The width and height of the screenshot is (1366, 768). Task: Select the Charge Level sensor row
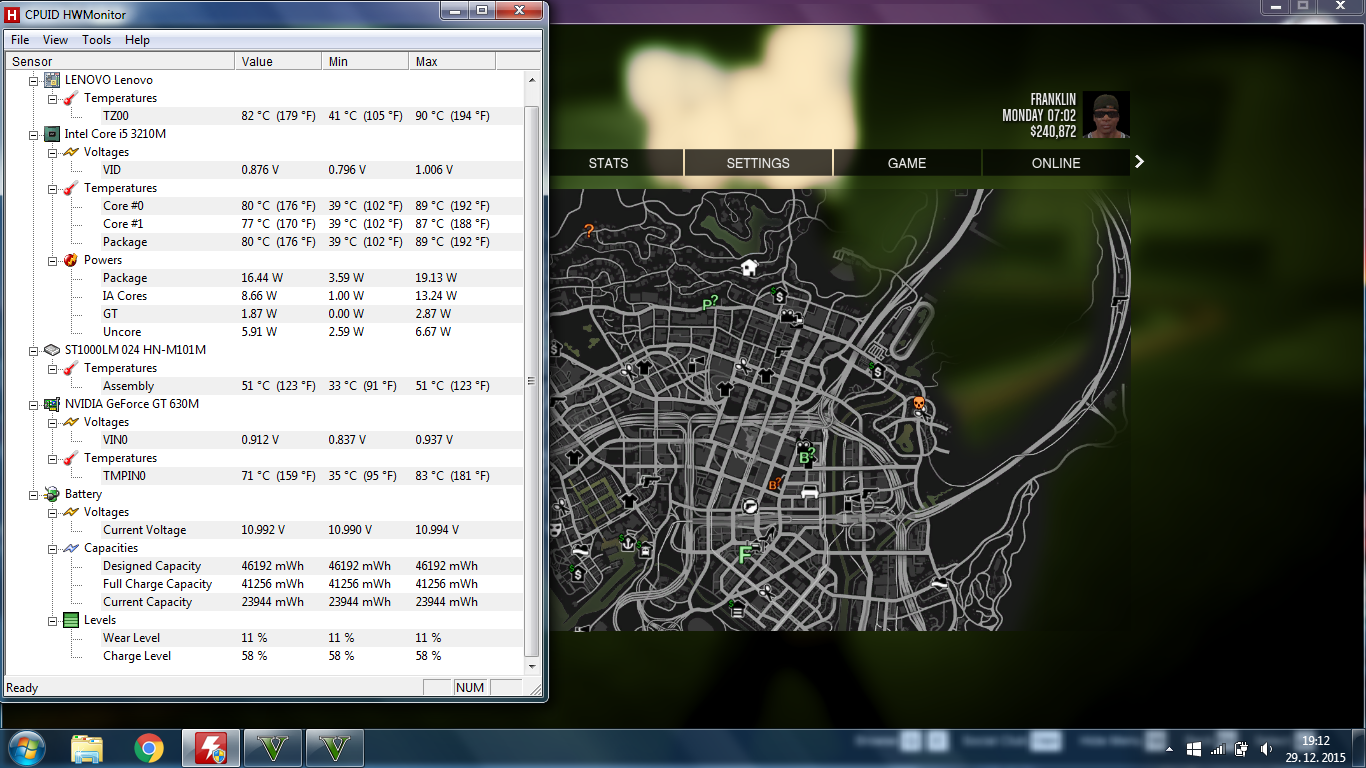click(137, 656)
